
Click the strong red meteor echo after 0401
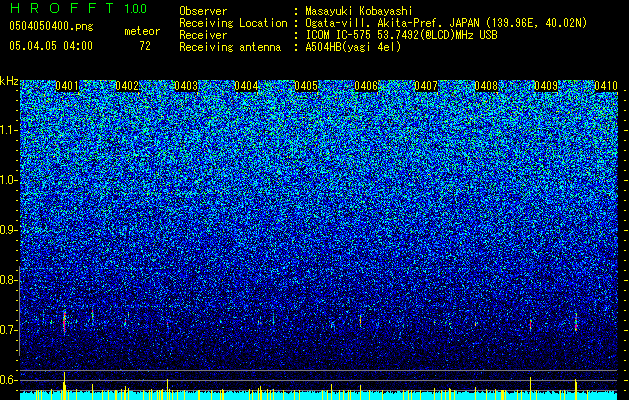pos(64,322)
